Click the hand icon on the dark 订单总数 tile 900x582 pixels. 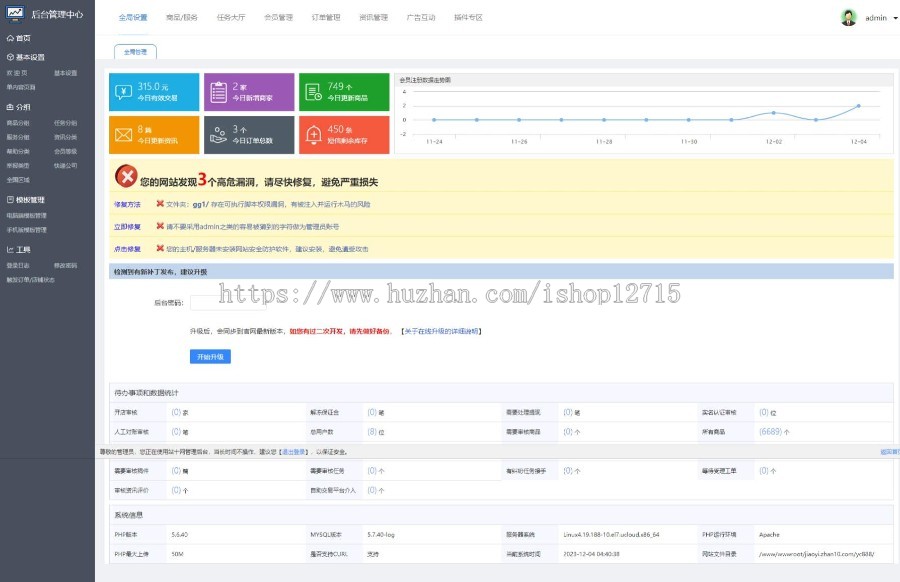(218, 135)
